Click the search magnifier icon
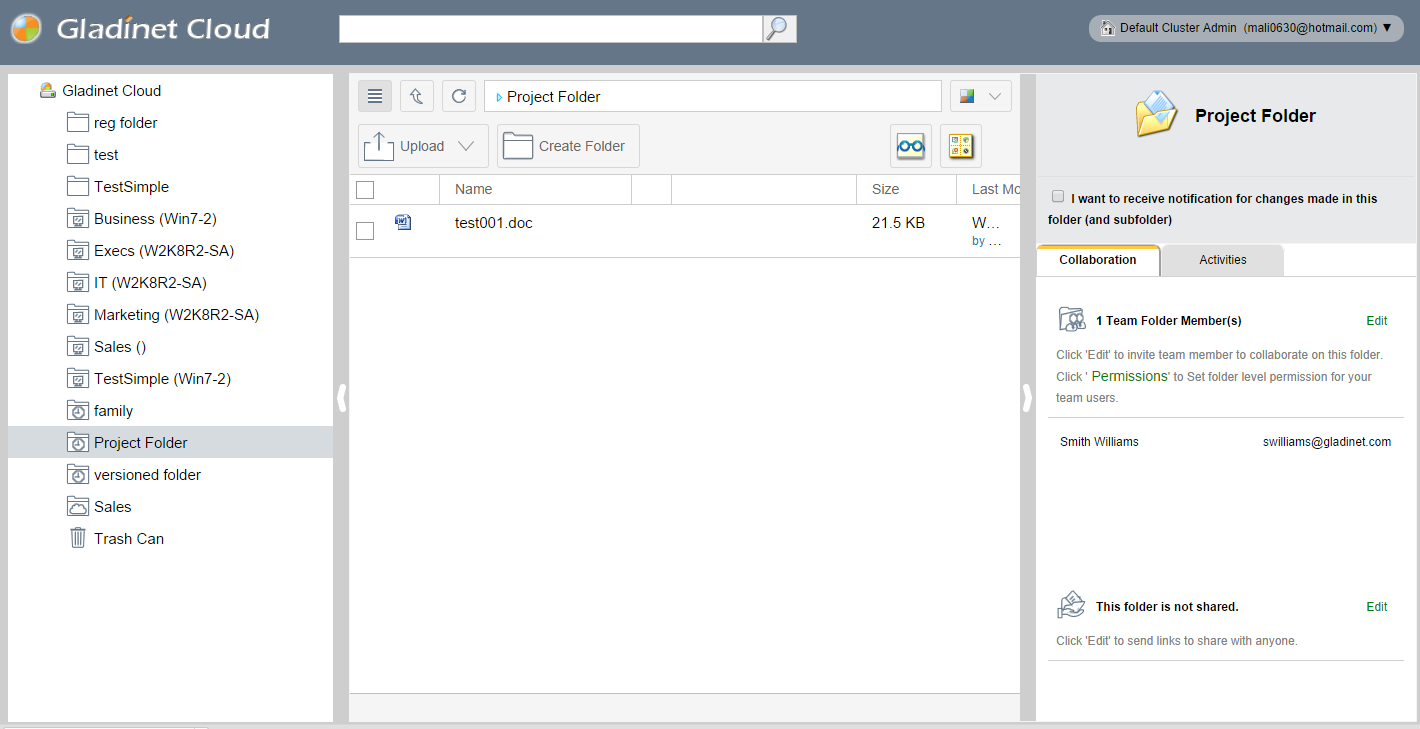 pos(779,29)
